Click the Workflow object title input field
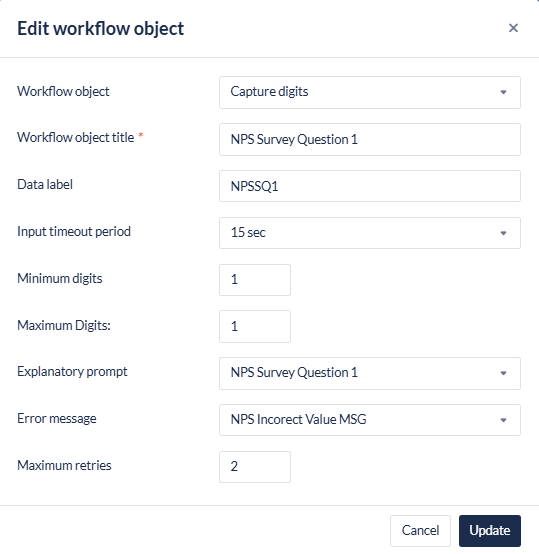539x554 pixels. coord(370,139)
